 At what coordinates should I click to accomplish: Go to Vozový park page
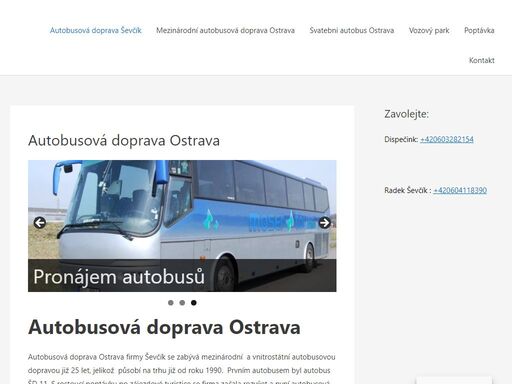click(x=429, y=30)
